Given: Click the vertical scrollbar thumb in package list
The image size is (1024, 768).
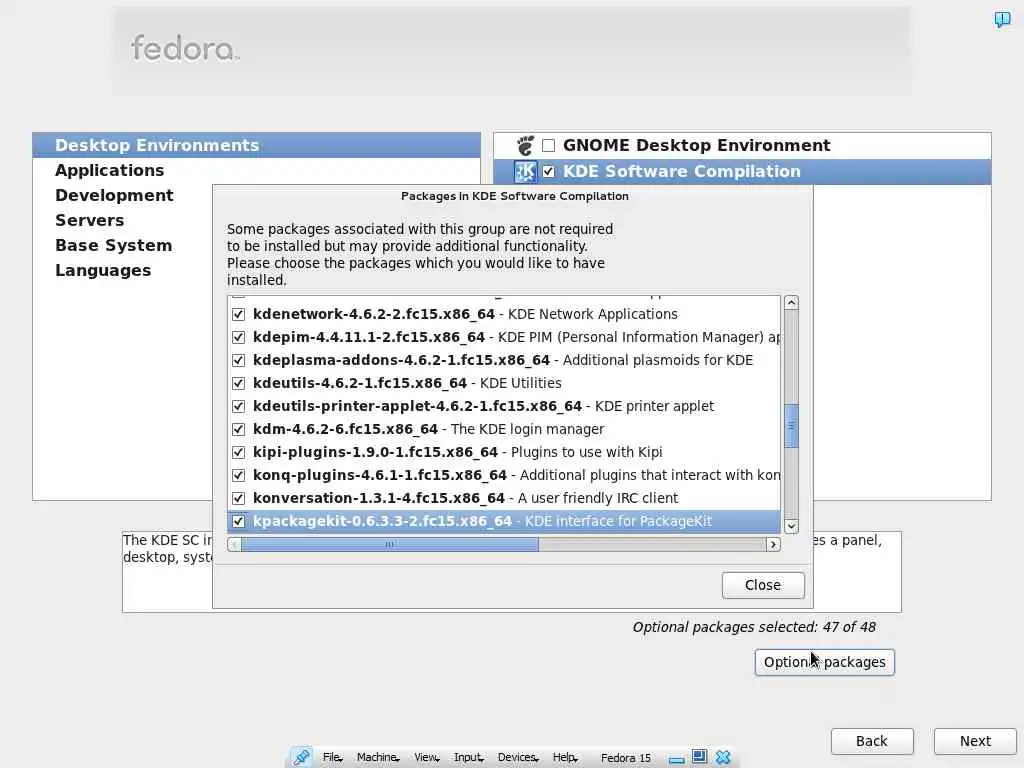Looking at the screenshot, I should click(x=791, y=426).
